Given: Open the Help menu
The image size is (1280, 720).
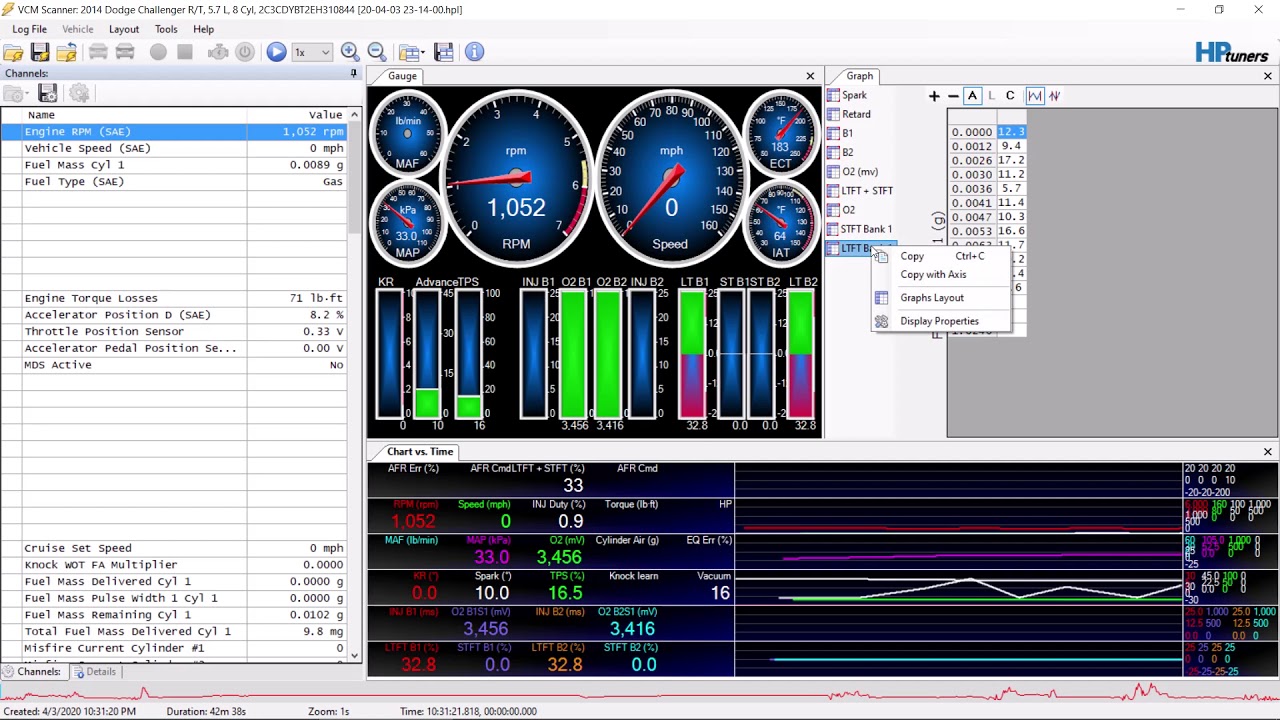Looking at the screenshot, I should [203, 29].
